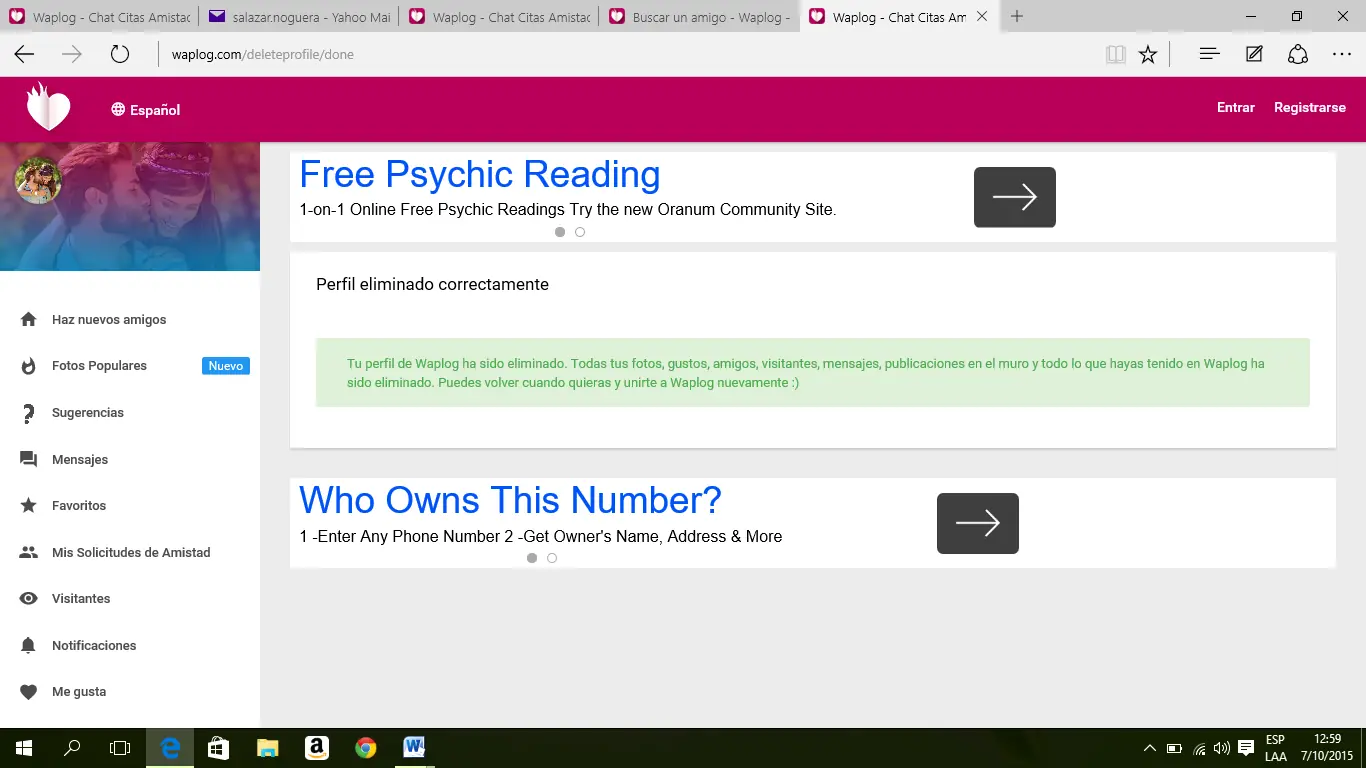
Task: Click the people icon for Mis Solicitudes de Amistad
Action: point(29,552)
